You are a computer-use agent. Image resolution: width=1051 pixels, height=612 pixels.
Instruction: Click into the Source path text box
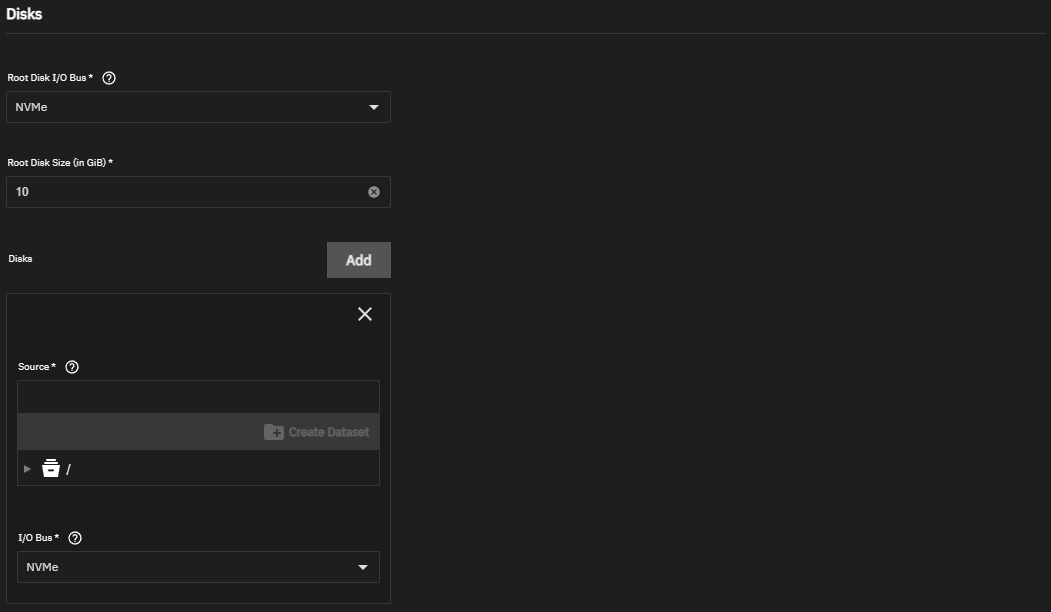point(198,397)
